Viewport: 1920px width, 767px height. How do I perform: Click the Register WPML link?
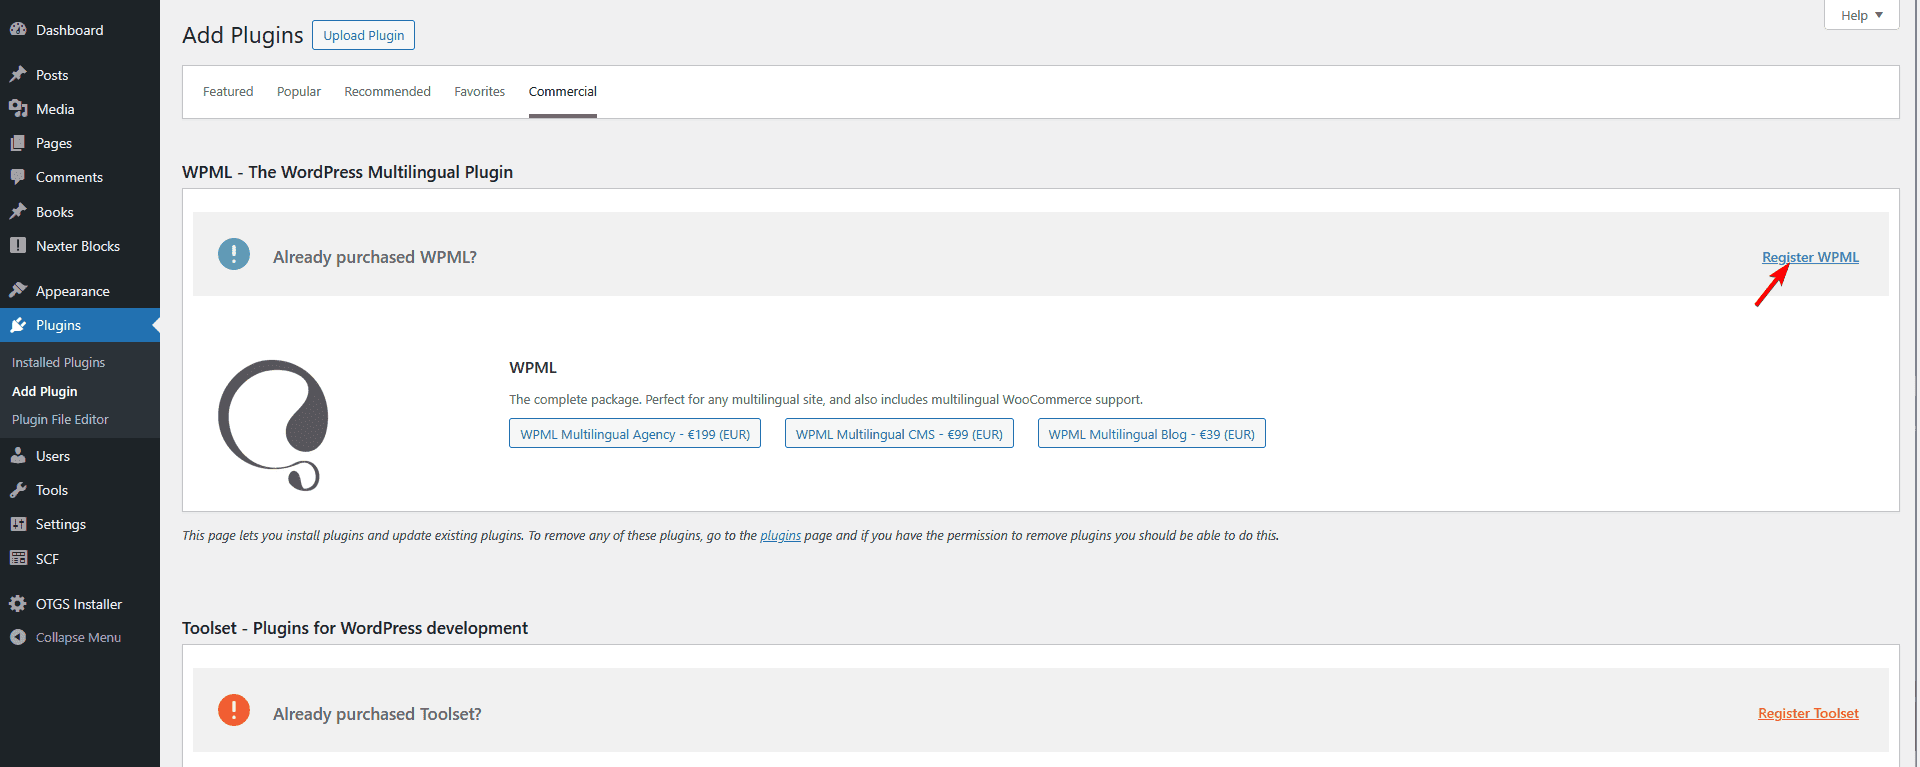point(1810,257)
